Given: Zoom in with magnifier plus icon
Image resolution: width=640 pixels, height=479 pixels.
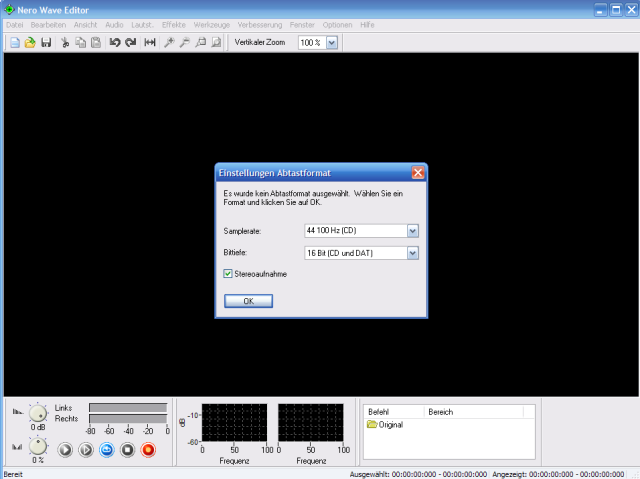Looking at the screenshot, I should [x=169, y=42].
